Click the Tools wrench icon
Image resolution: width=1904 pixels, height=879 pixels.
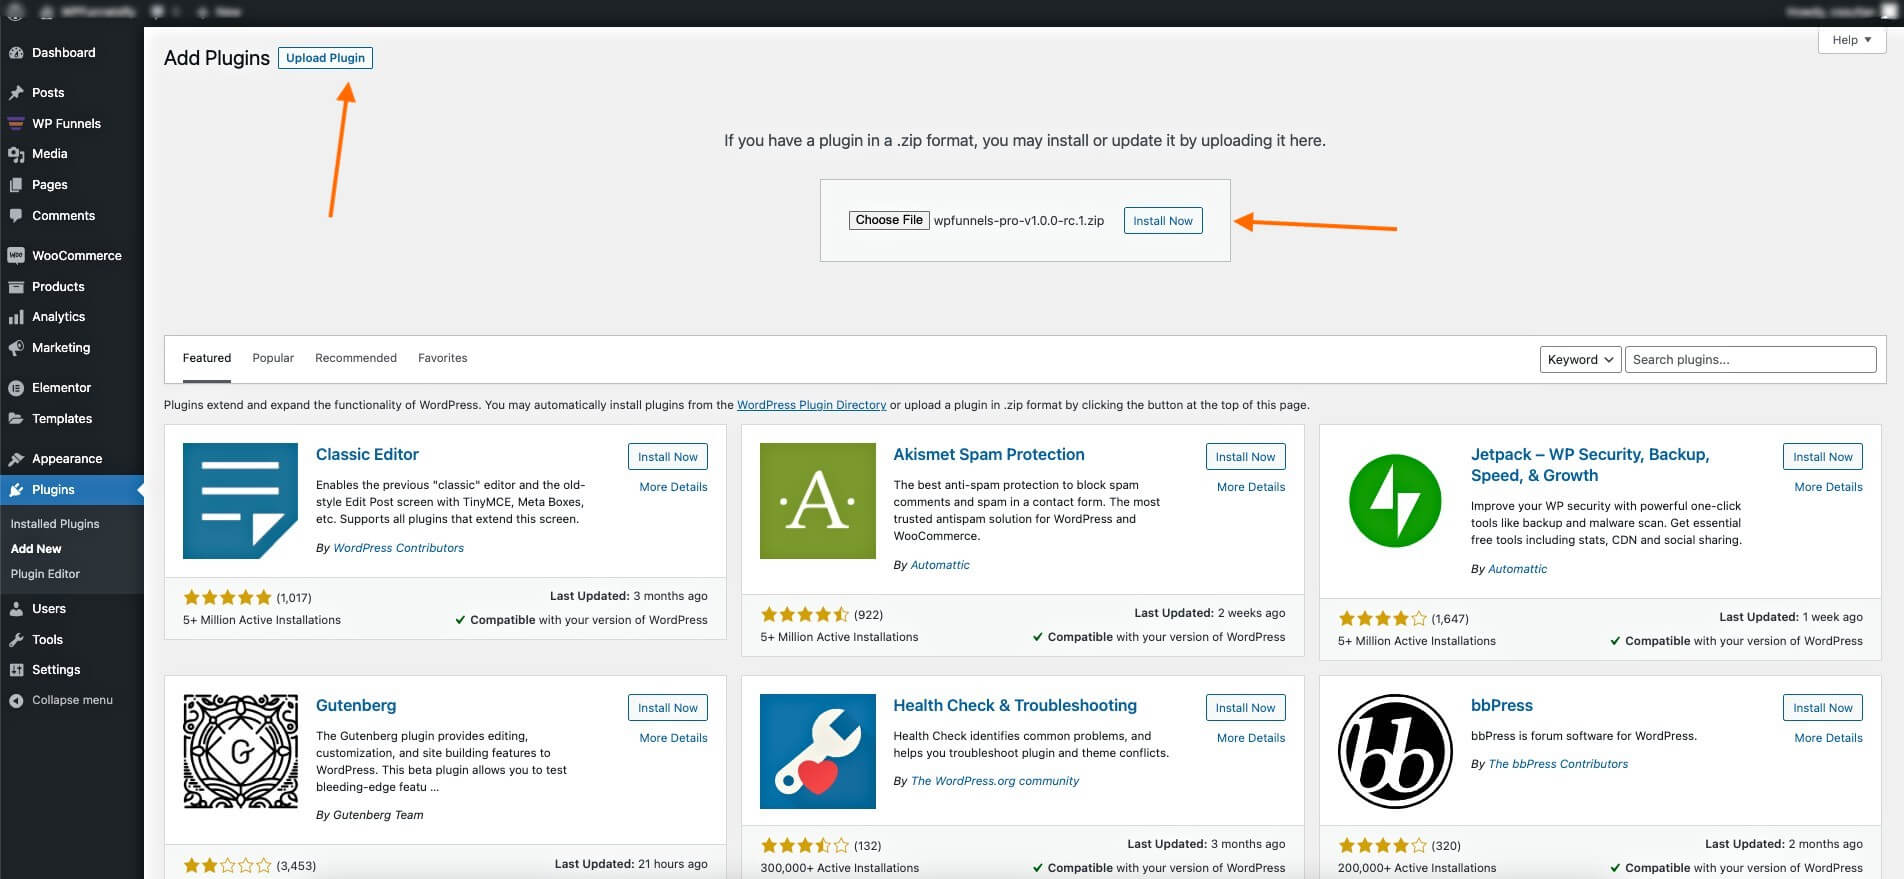(x=16, y=640)
